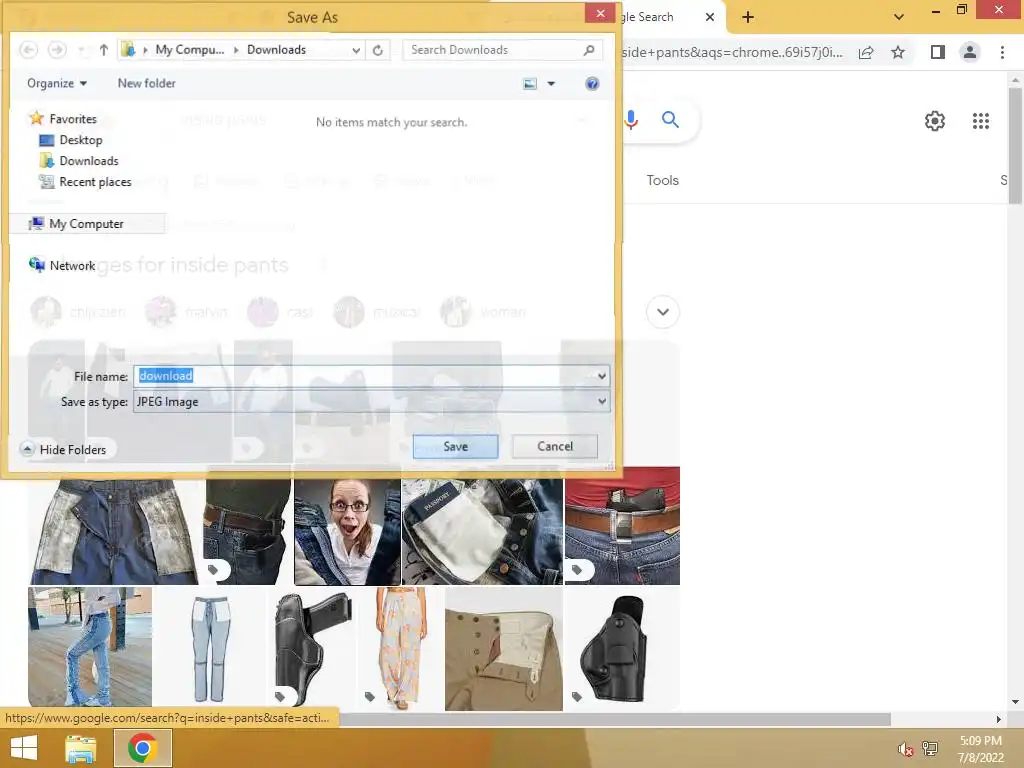Toggle Chrome side panel
1024x768 pixels.
coord(937,52)
